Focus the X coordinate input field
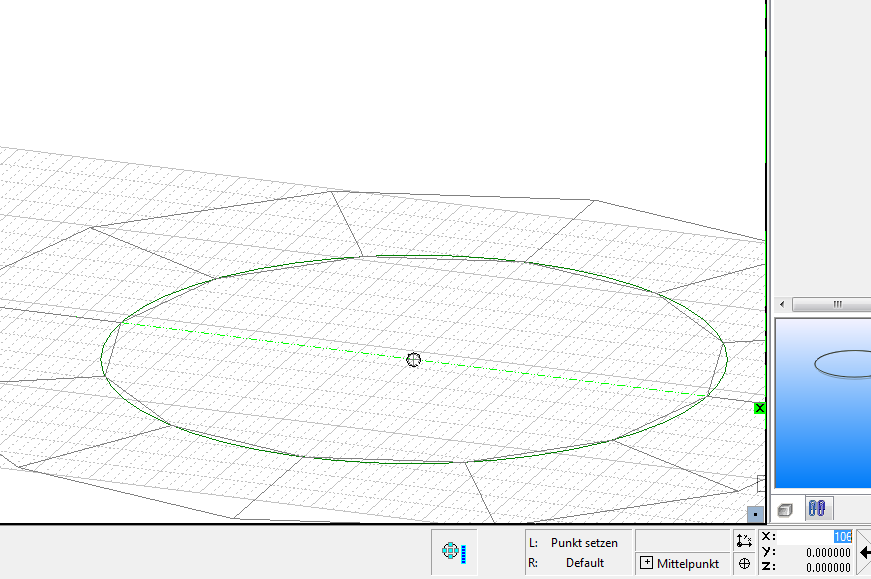This screenshot has height=579, width=871. [x=814, y=537]
